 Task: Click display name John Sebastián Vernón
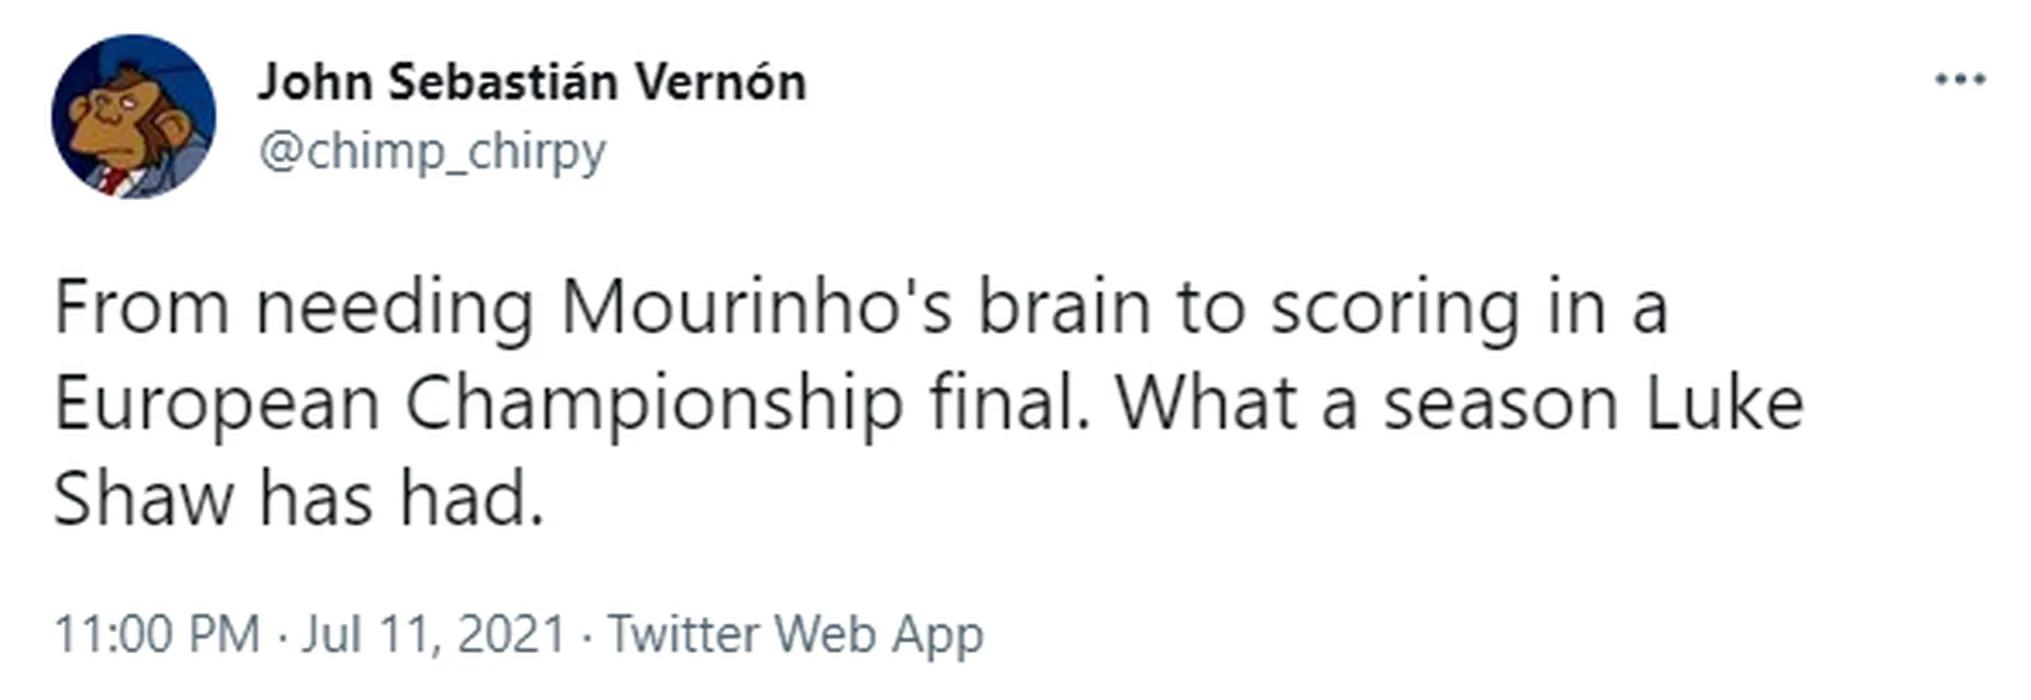click(531, 82)
